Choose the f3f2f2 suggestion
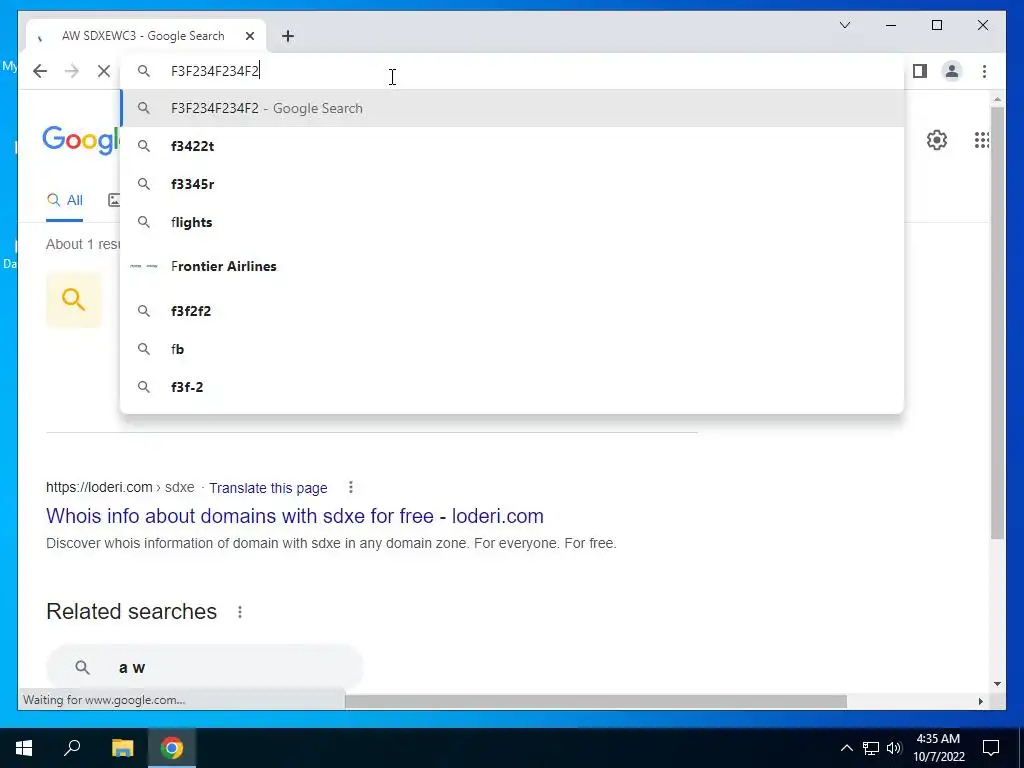Image resolution: width=1024 pixels, height=768 pixels. (x=513, y=311)
